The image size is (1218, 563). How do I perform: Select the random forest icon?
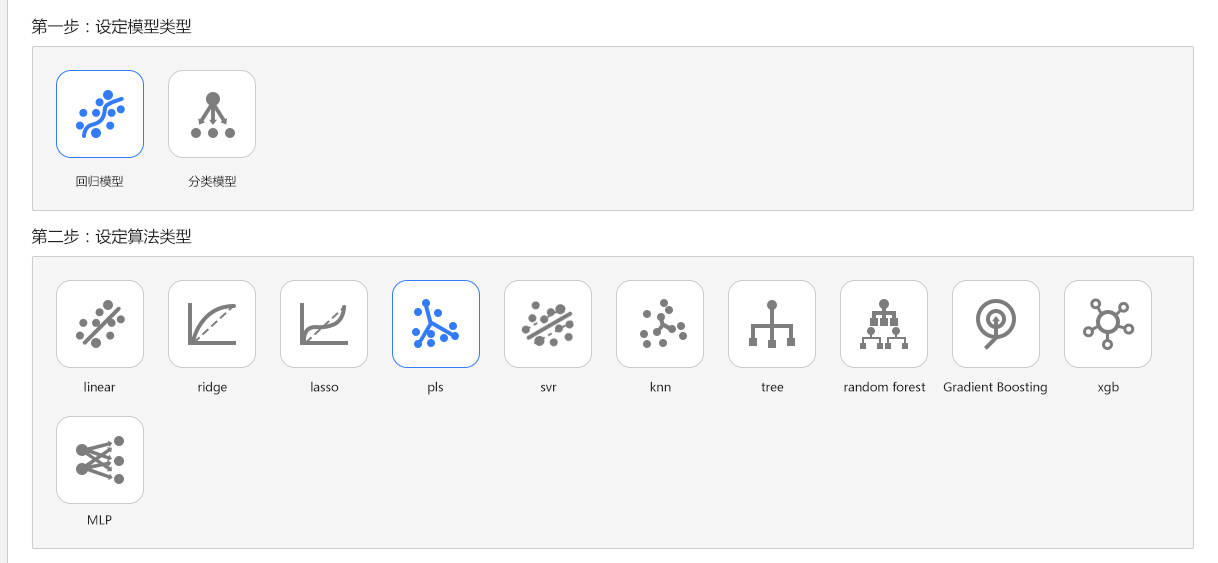click(x=884, y=324)
